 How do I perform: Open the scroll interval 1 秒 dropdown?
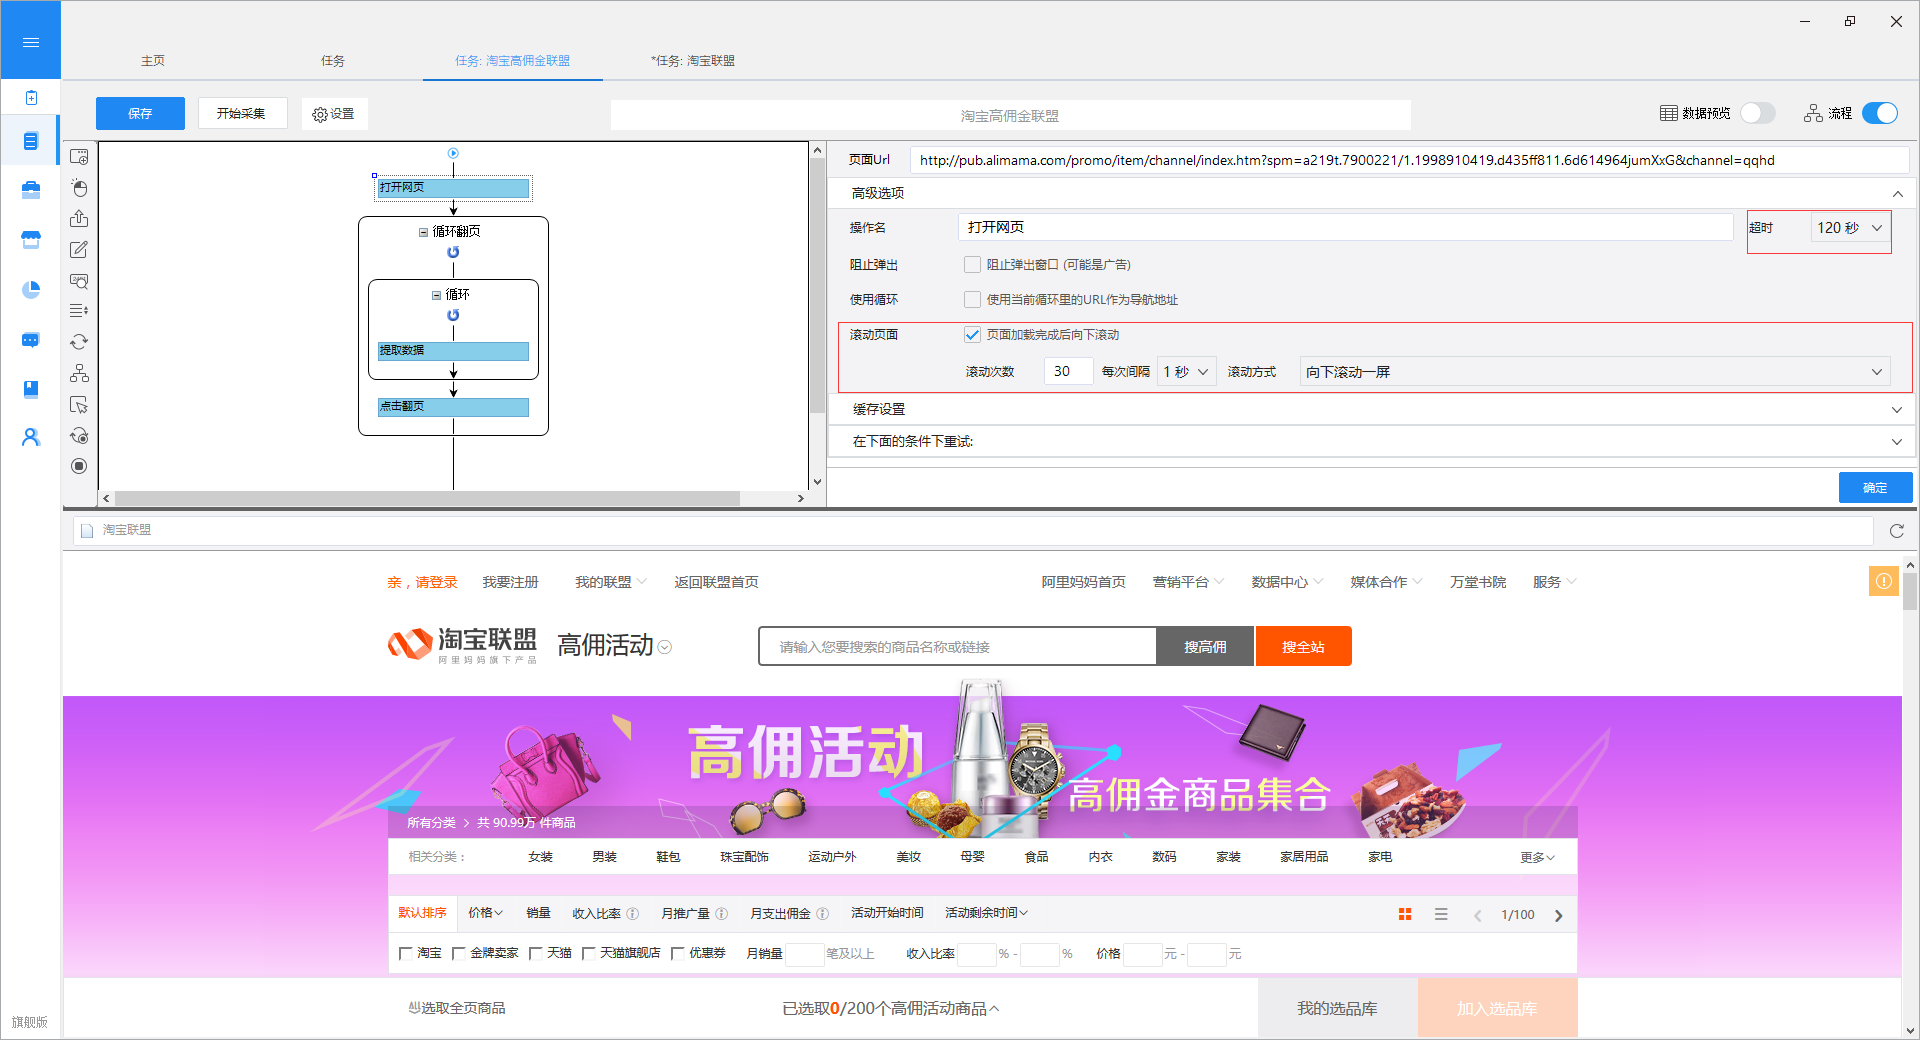[x=1186, y=372]
